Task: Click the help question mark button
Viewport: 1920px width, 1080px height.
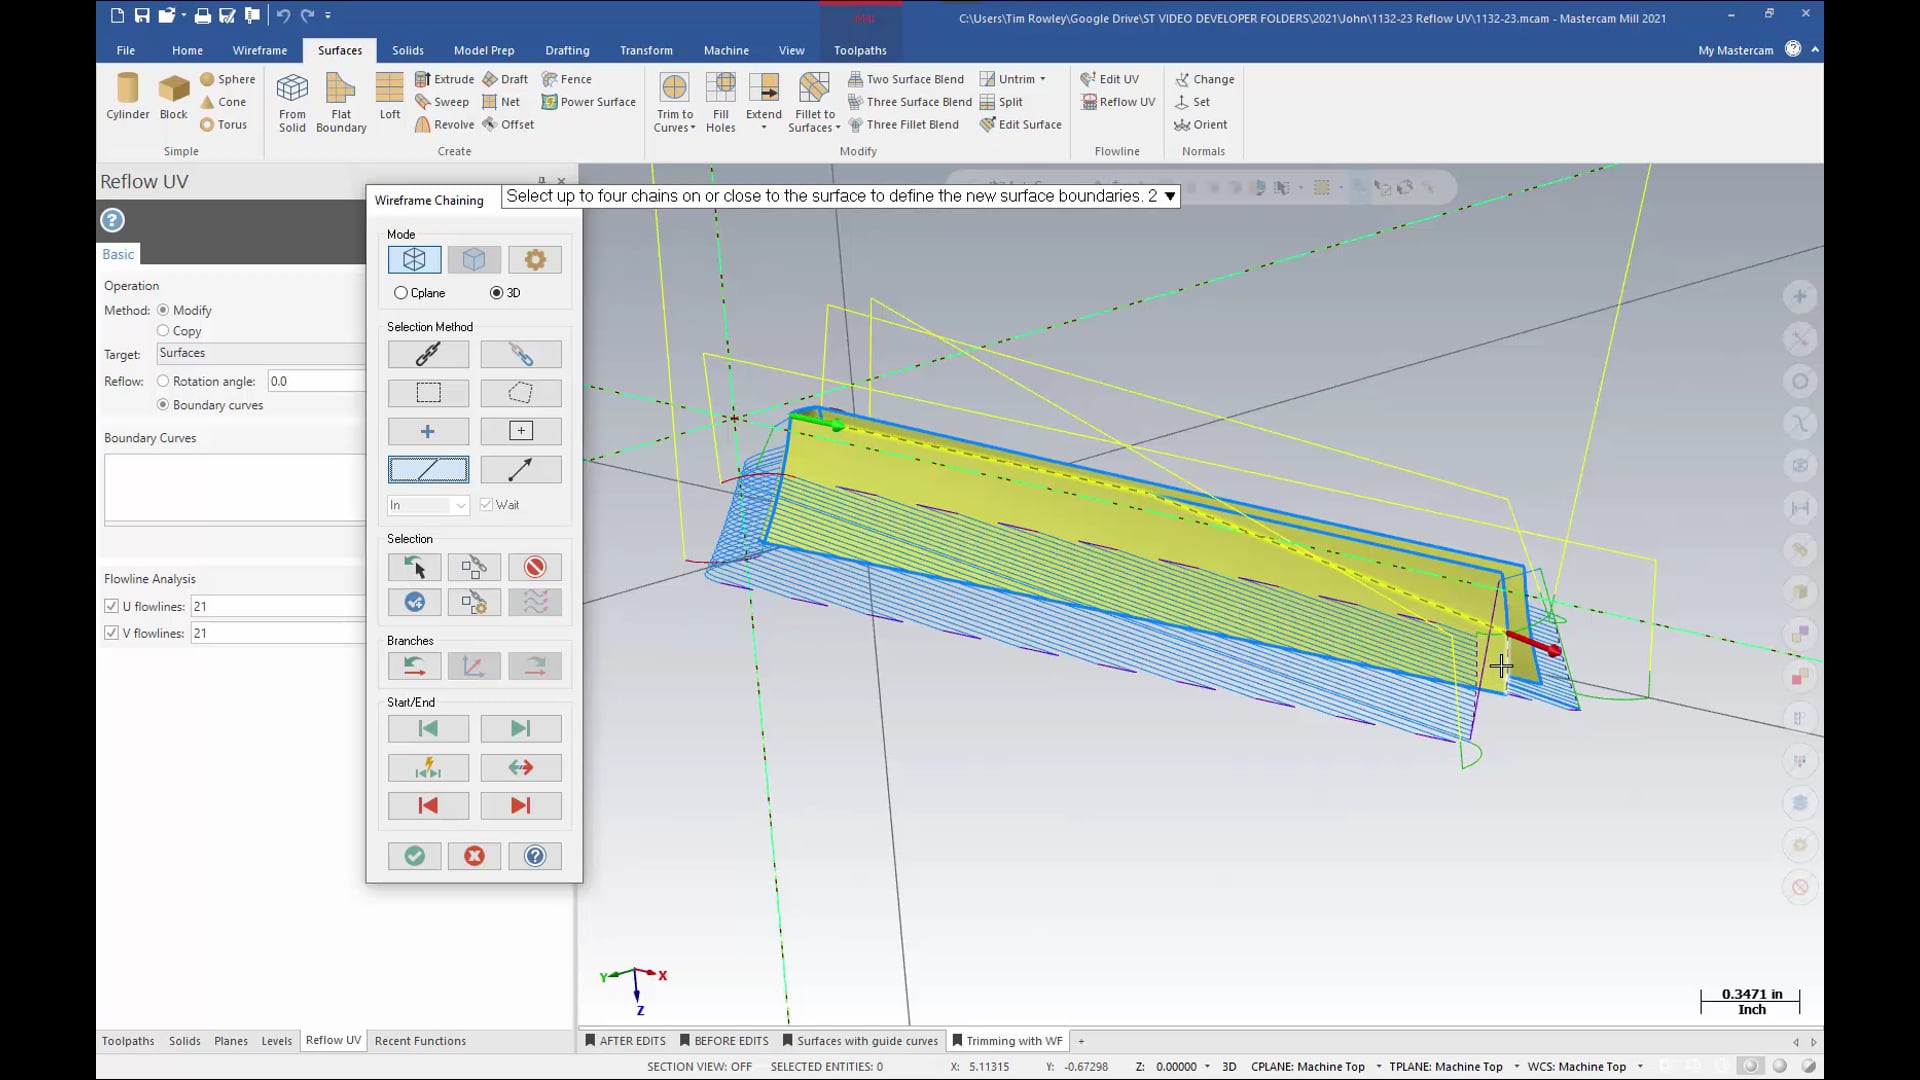Action: 534,856
